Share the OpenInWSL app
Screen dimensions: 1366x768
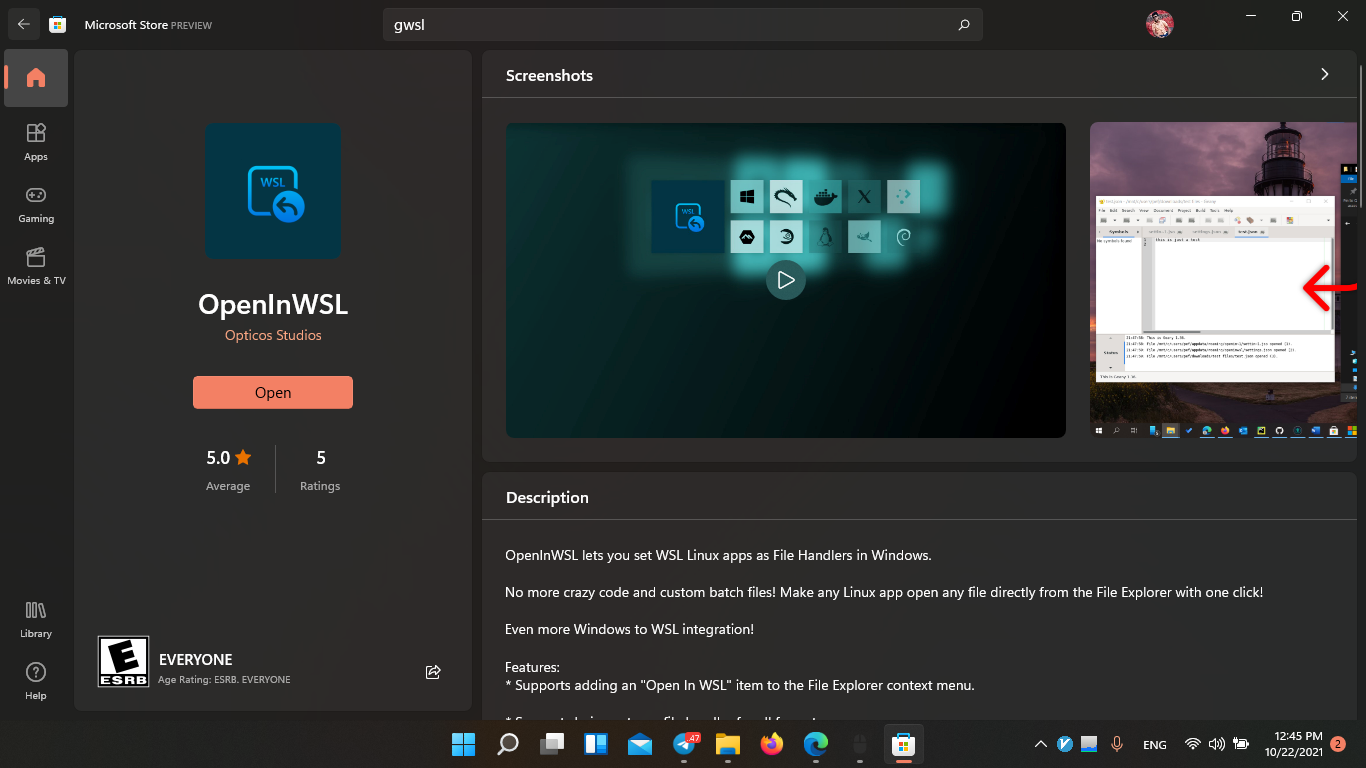point(433,672)
